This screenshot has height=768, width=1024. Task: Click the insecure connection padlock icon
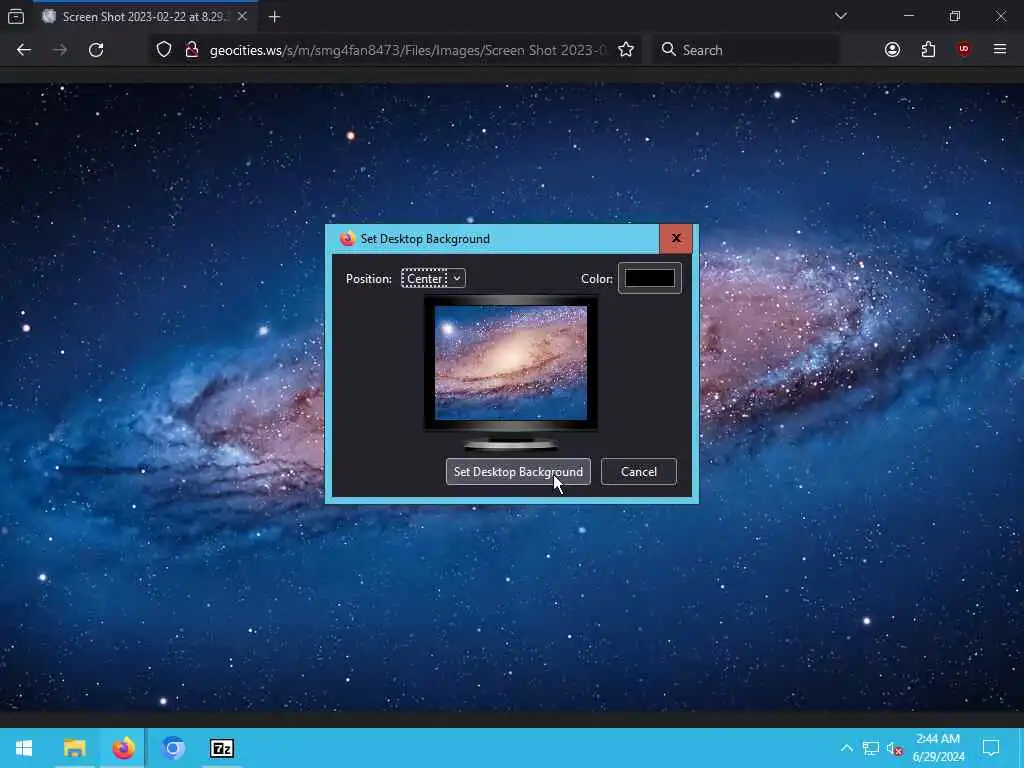click(x=192, y=50)
